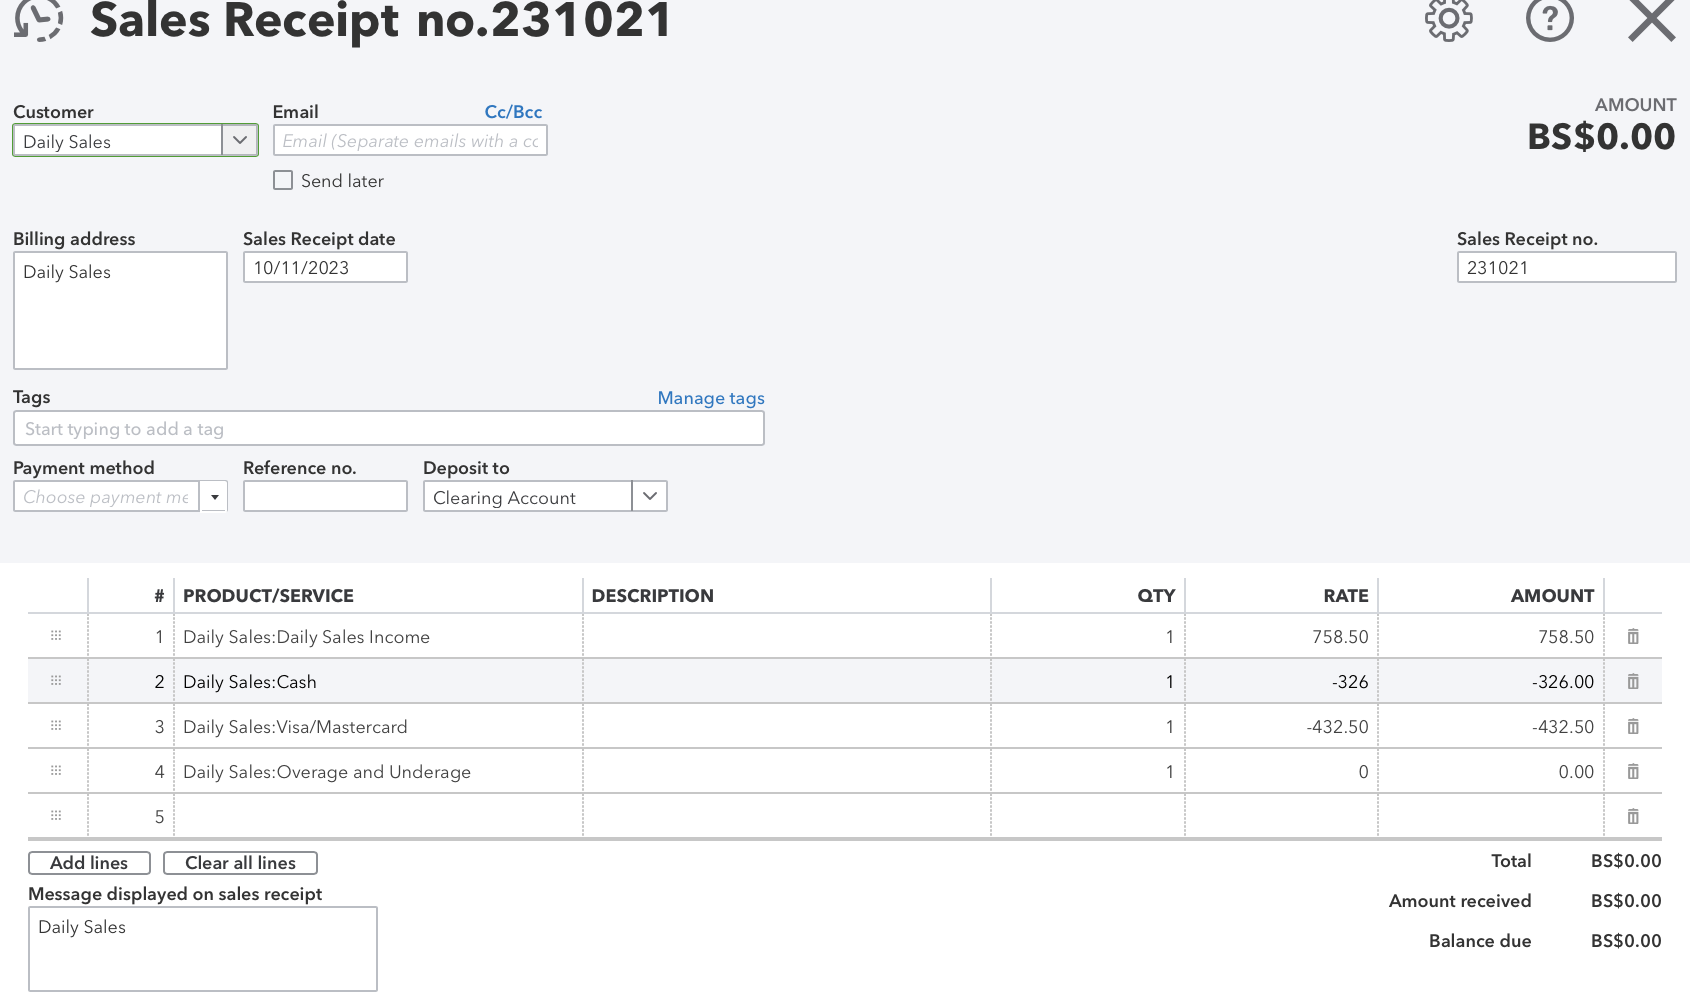Click the Reference no. input field
Image resolution: width=1690 pixels, height=1004 pixels.
325,497
